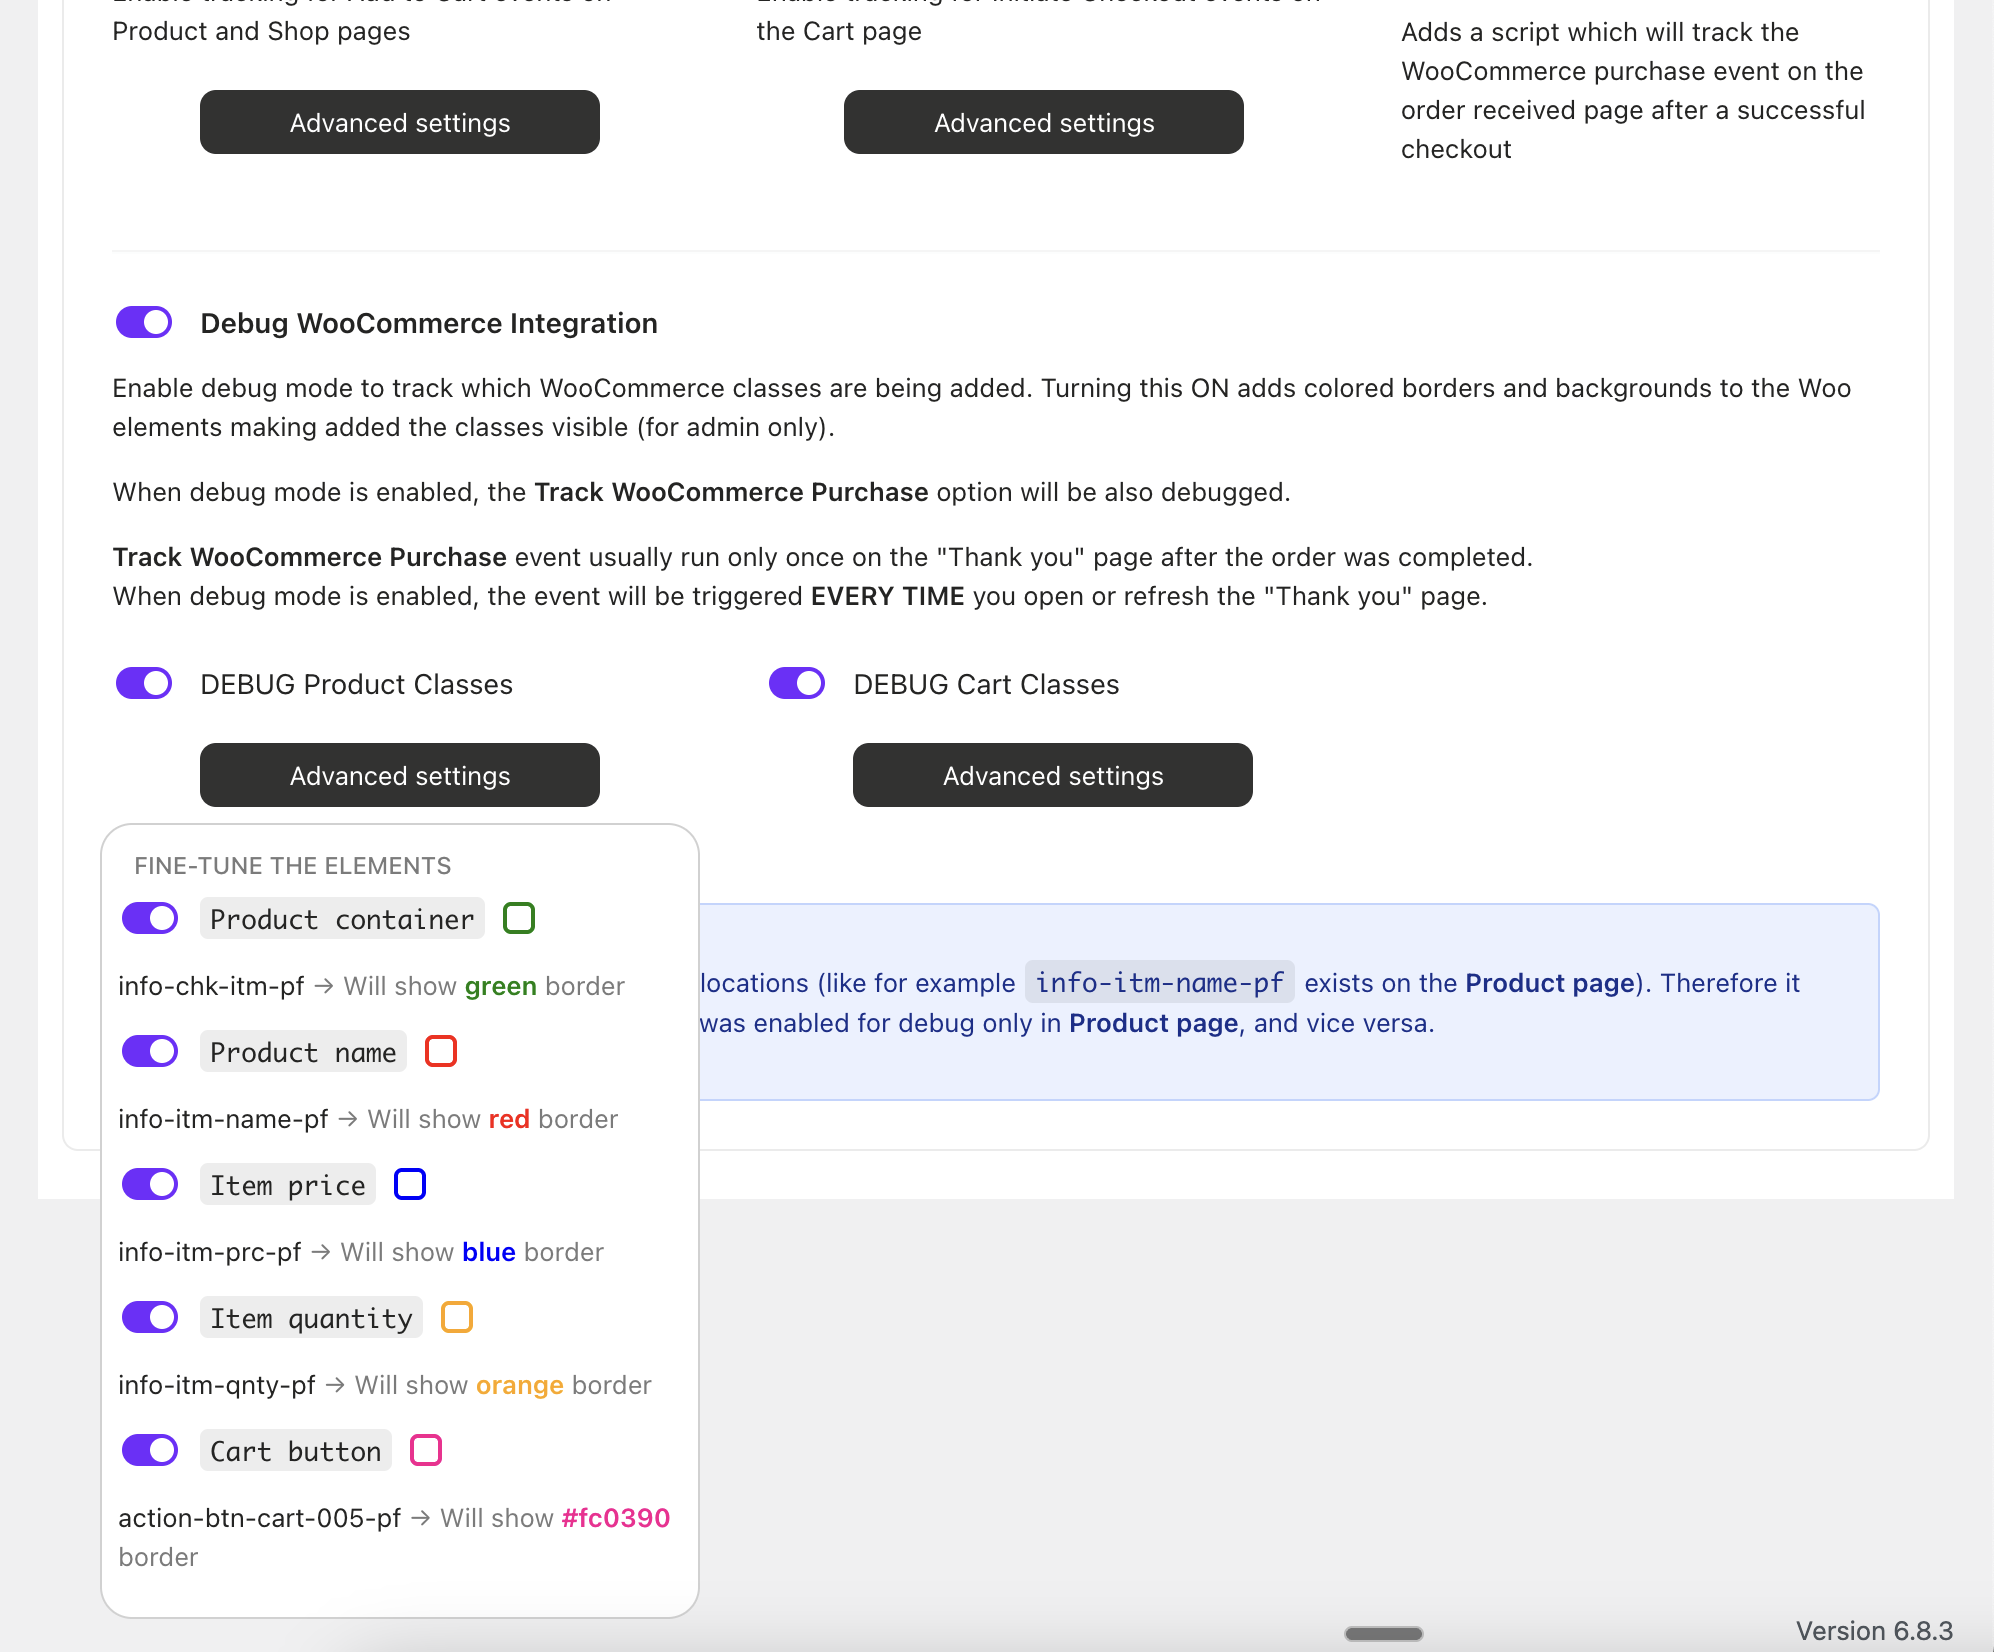This screenshot has height=1652, width=1994.
Task: Toggle the Product name debug element
Action: pyautogui.click(x=150, y=1051)
